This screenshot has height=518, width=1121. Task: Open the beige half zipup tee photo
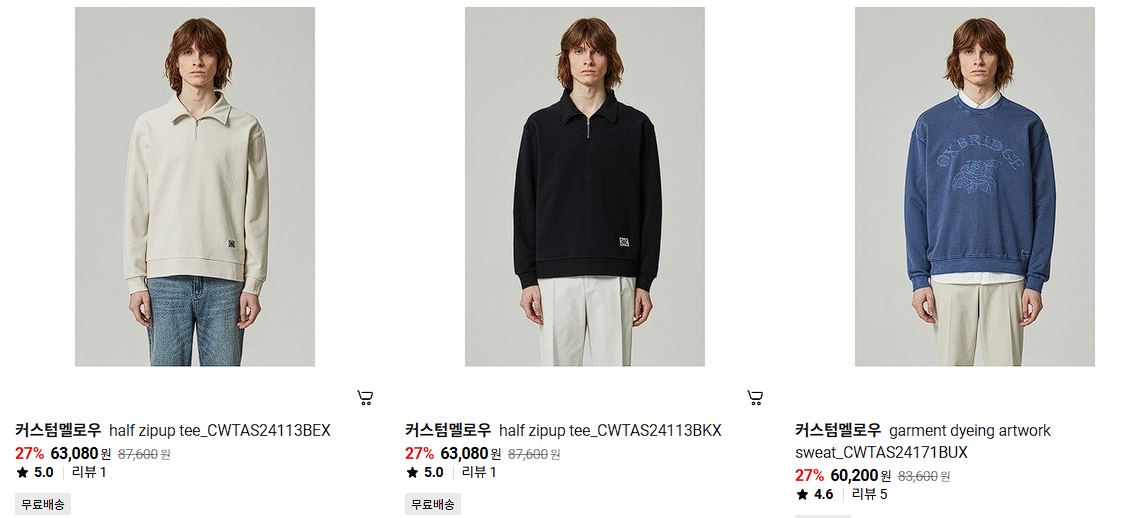tap(195, 186)
